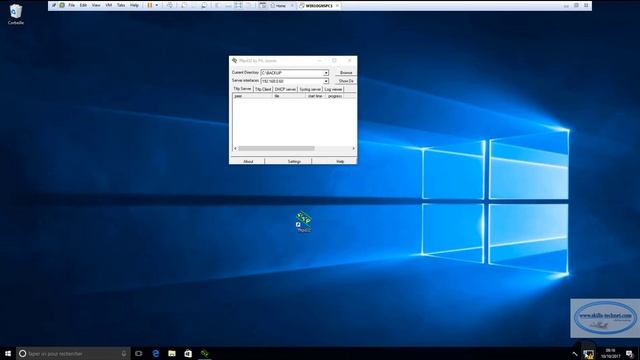Click the VMware fullscreen toolbar icon

(238, 5)
